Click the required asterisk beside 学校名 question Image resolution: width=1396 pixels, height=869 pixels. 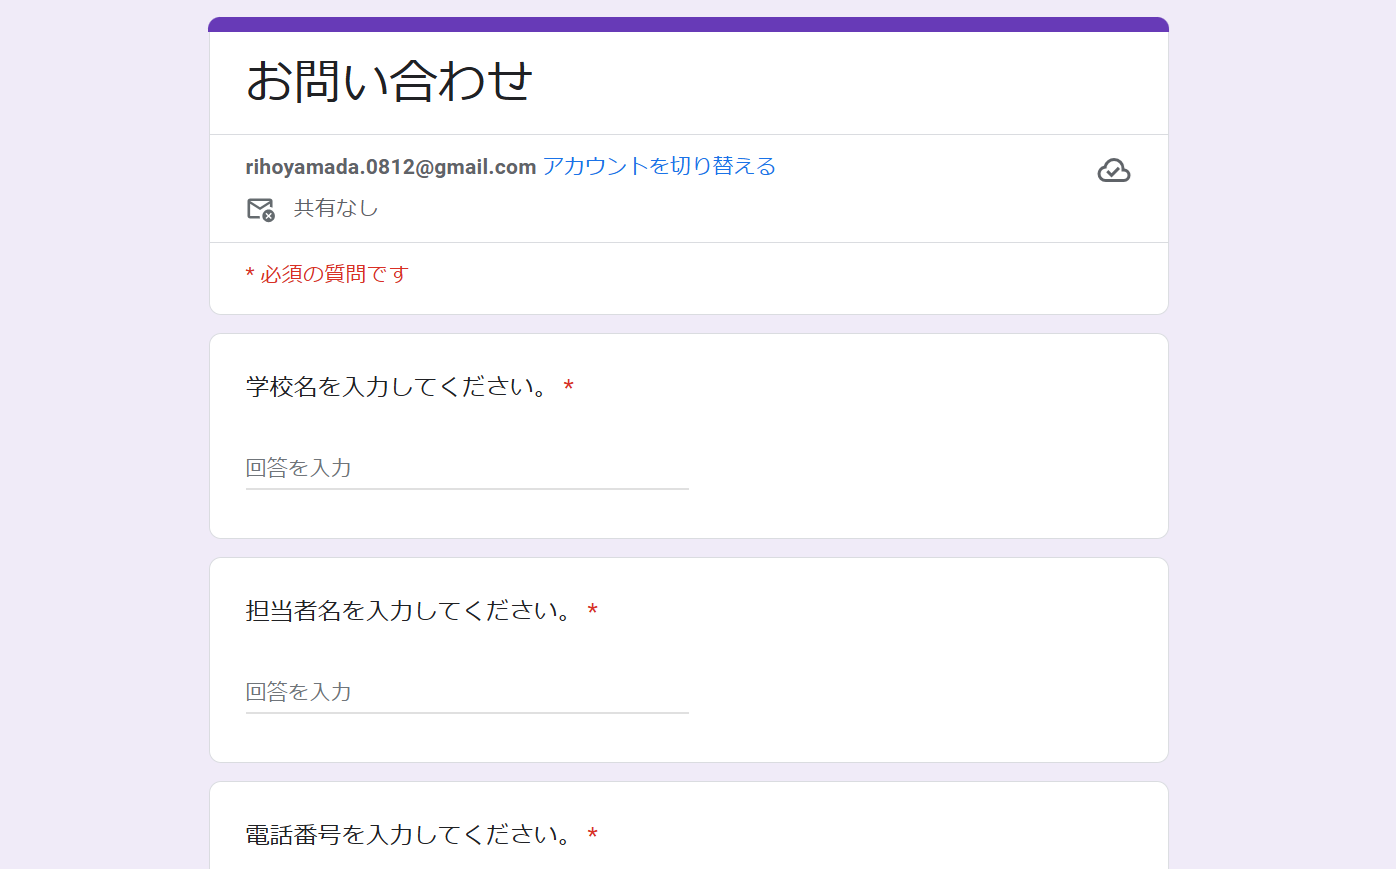[569, 387]
